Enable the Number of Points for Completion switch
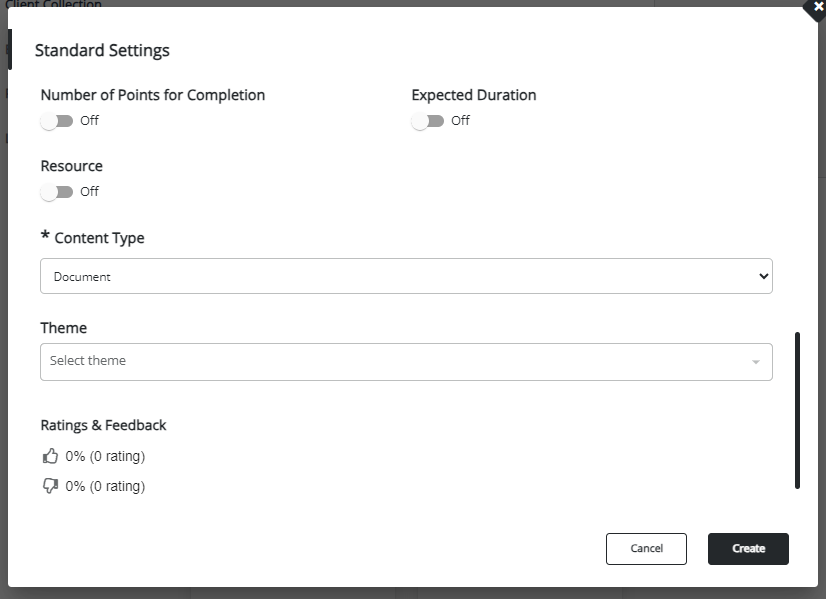 [57, 121]
